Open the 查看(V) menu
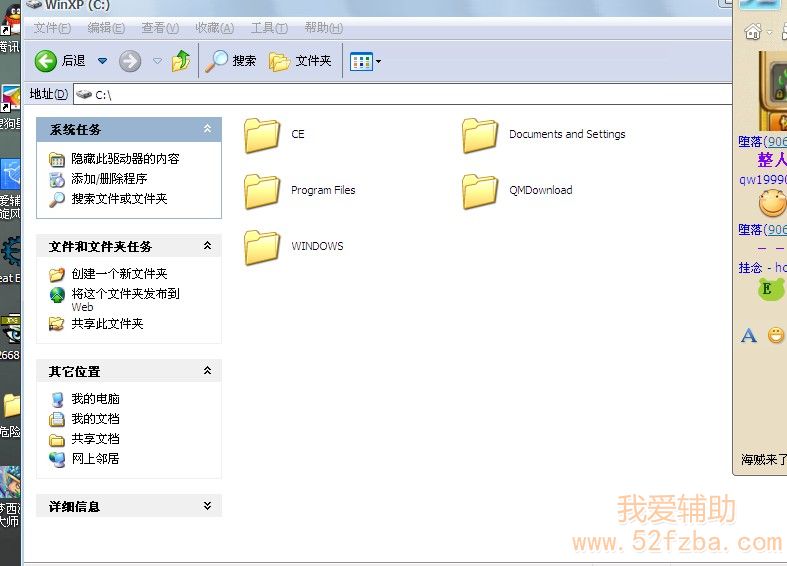787x566 pixels. click(160, 28)
